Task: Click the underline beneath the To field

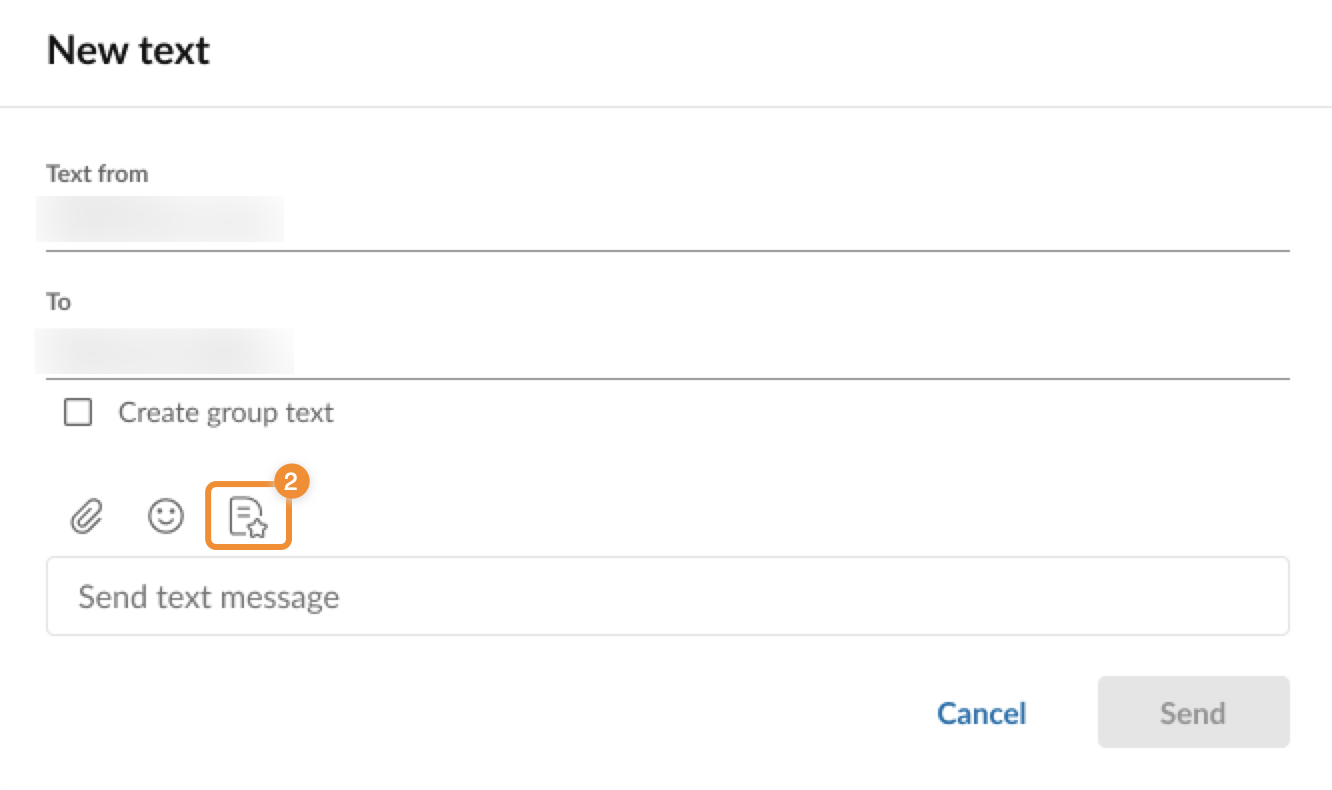Action: coord(667,379)
